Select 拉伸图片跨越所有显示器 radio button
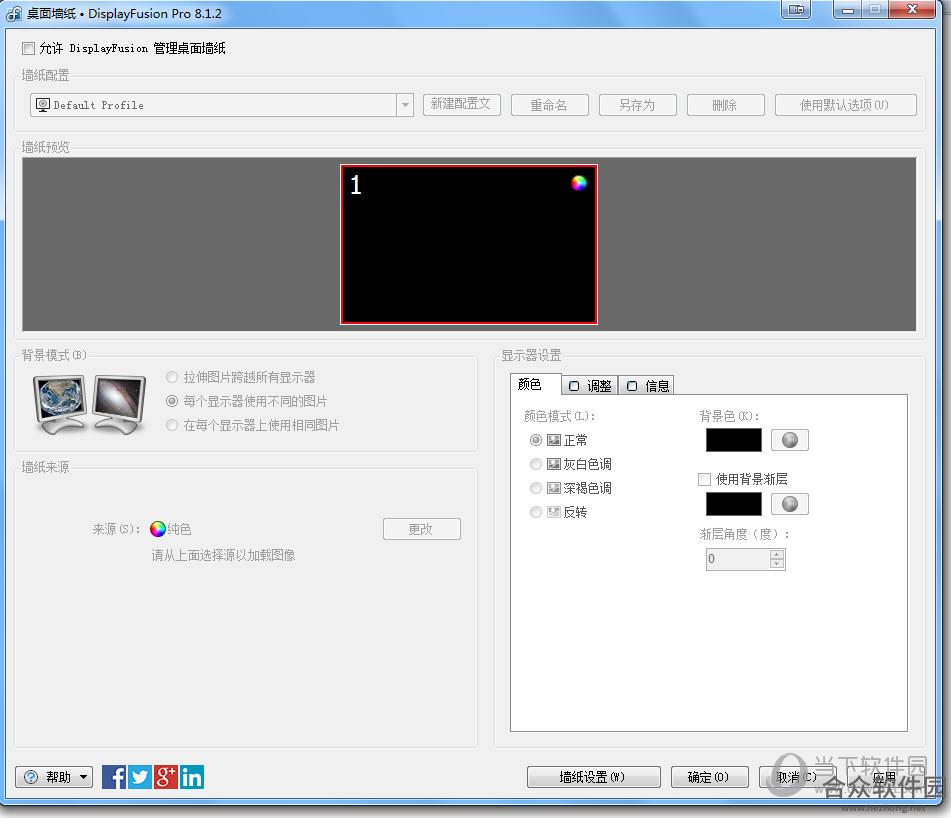 tap(172, 377)
